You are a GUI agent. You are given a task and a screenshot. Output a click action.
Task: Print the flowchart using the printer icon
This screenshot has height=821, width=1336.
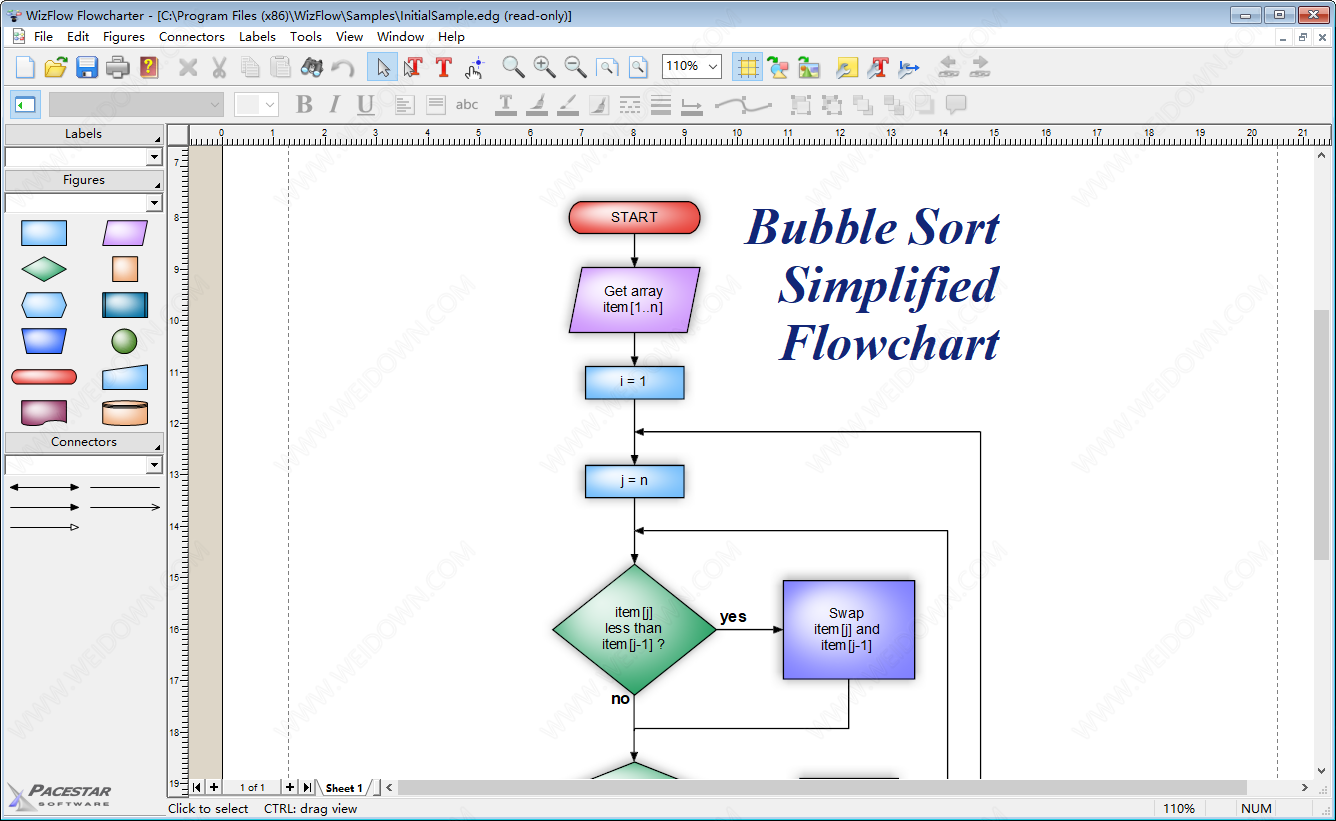(x=118, y=67)
